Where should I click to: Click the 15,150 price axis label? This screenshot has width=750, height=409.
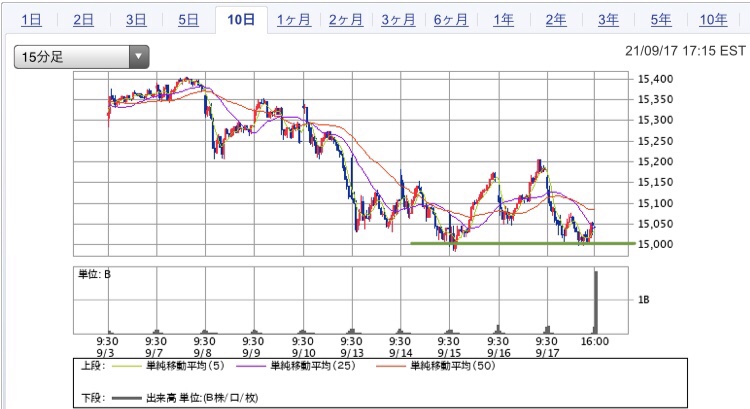click(655, 182)
